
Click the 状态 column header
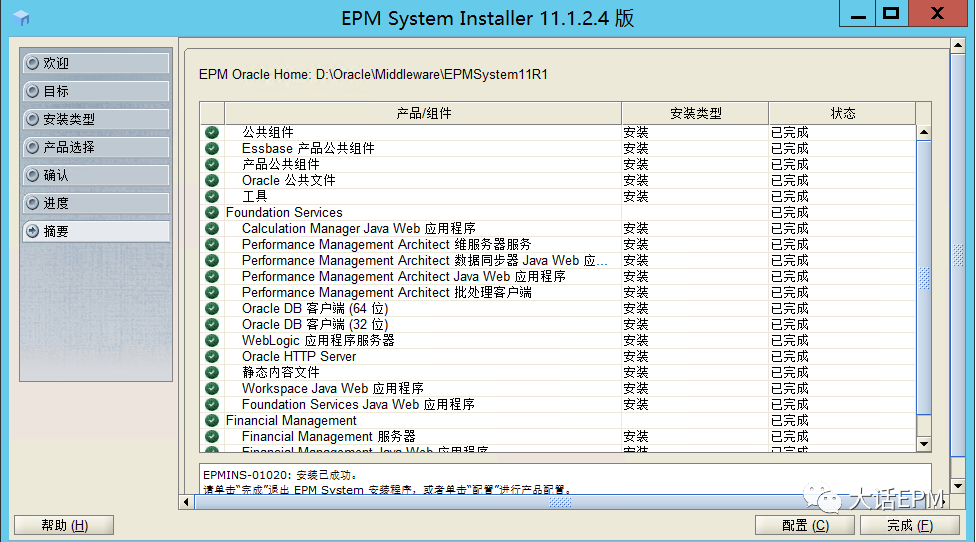pos(843,113)
